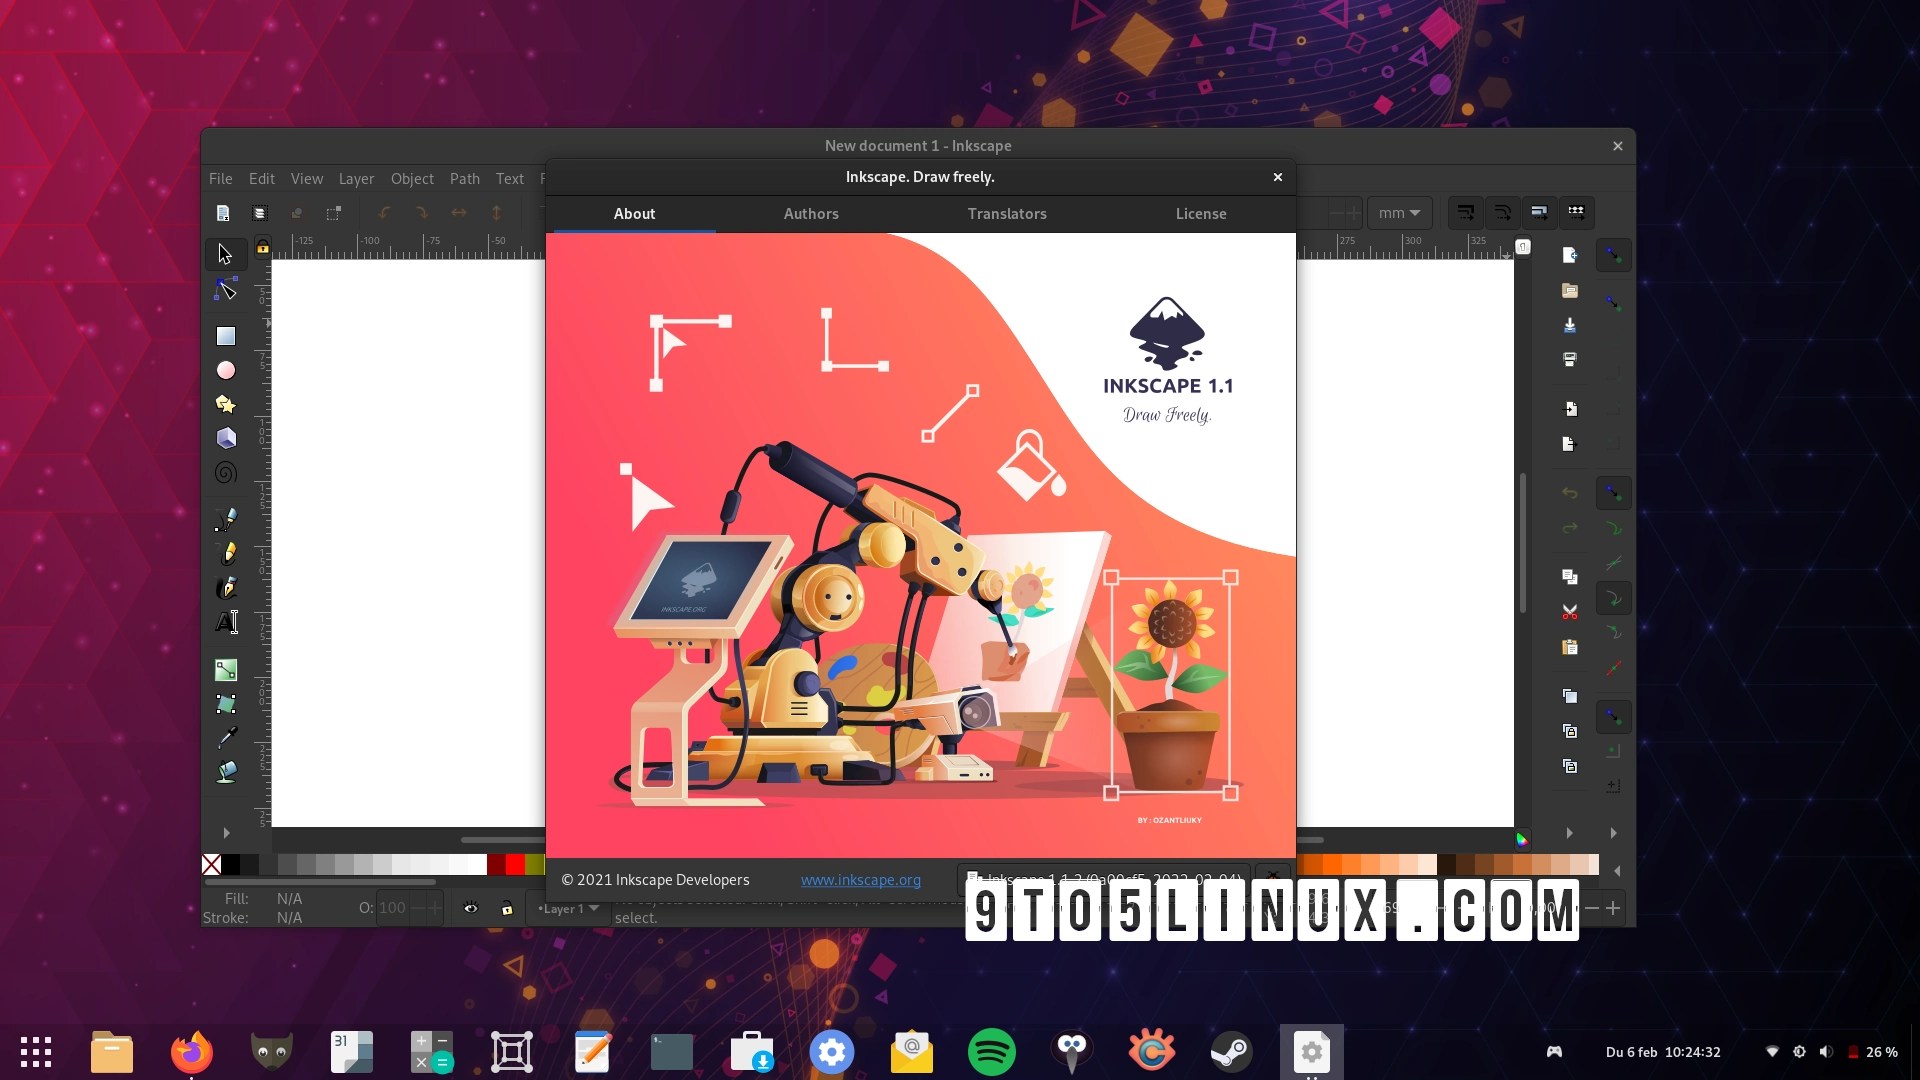The width and height of the screenshot is (1920, 1080).
Task: Select the color Dropper tool
Action: click(x=226, y=737)
